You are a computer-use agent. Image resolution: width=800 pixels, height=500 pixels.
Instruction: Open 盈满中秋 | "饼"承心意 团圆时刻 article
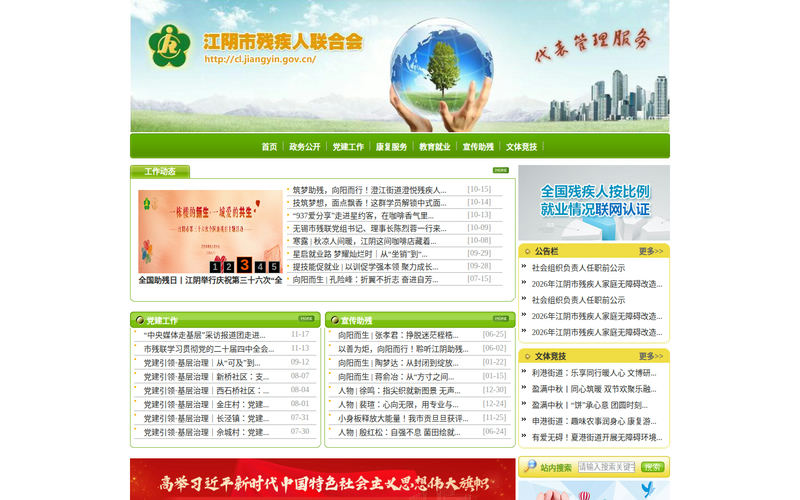click(589, 405)
